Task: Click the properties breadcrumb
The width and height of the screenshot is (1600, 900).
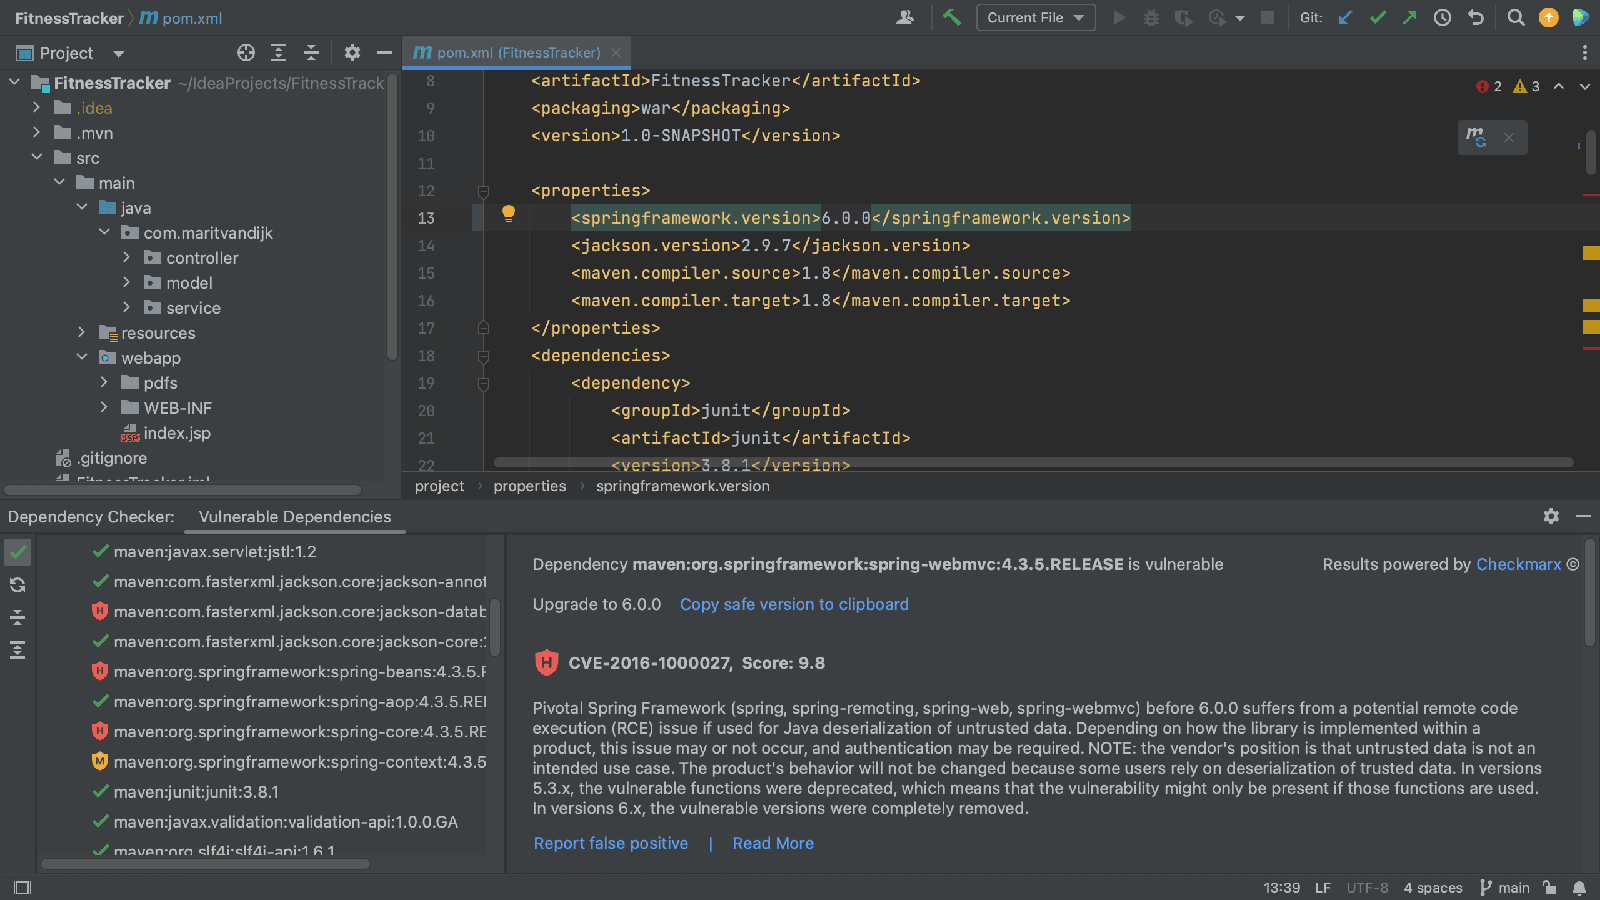Action: click(530, 486)
